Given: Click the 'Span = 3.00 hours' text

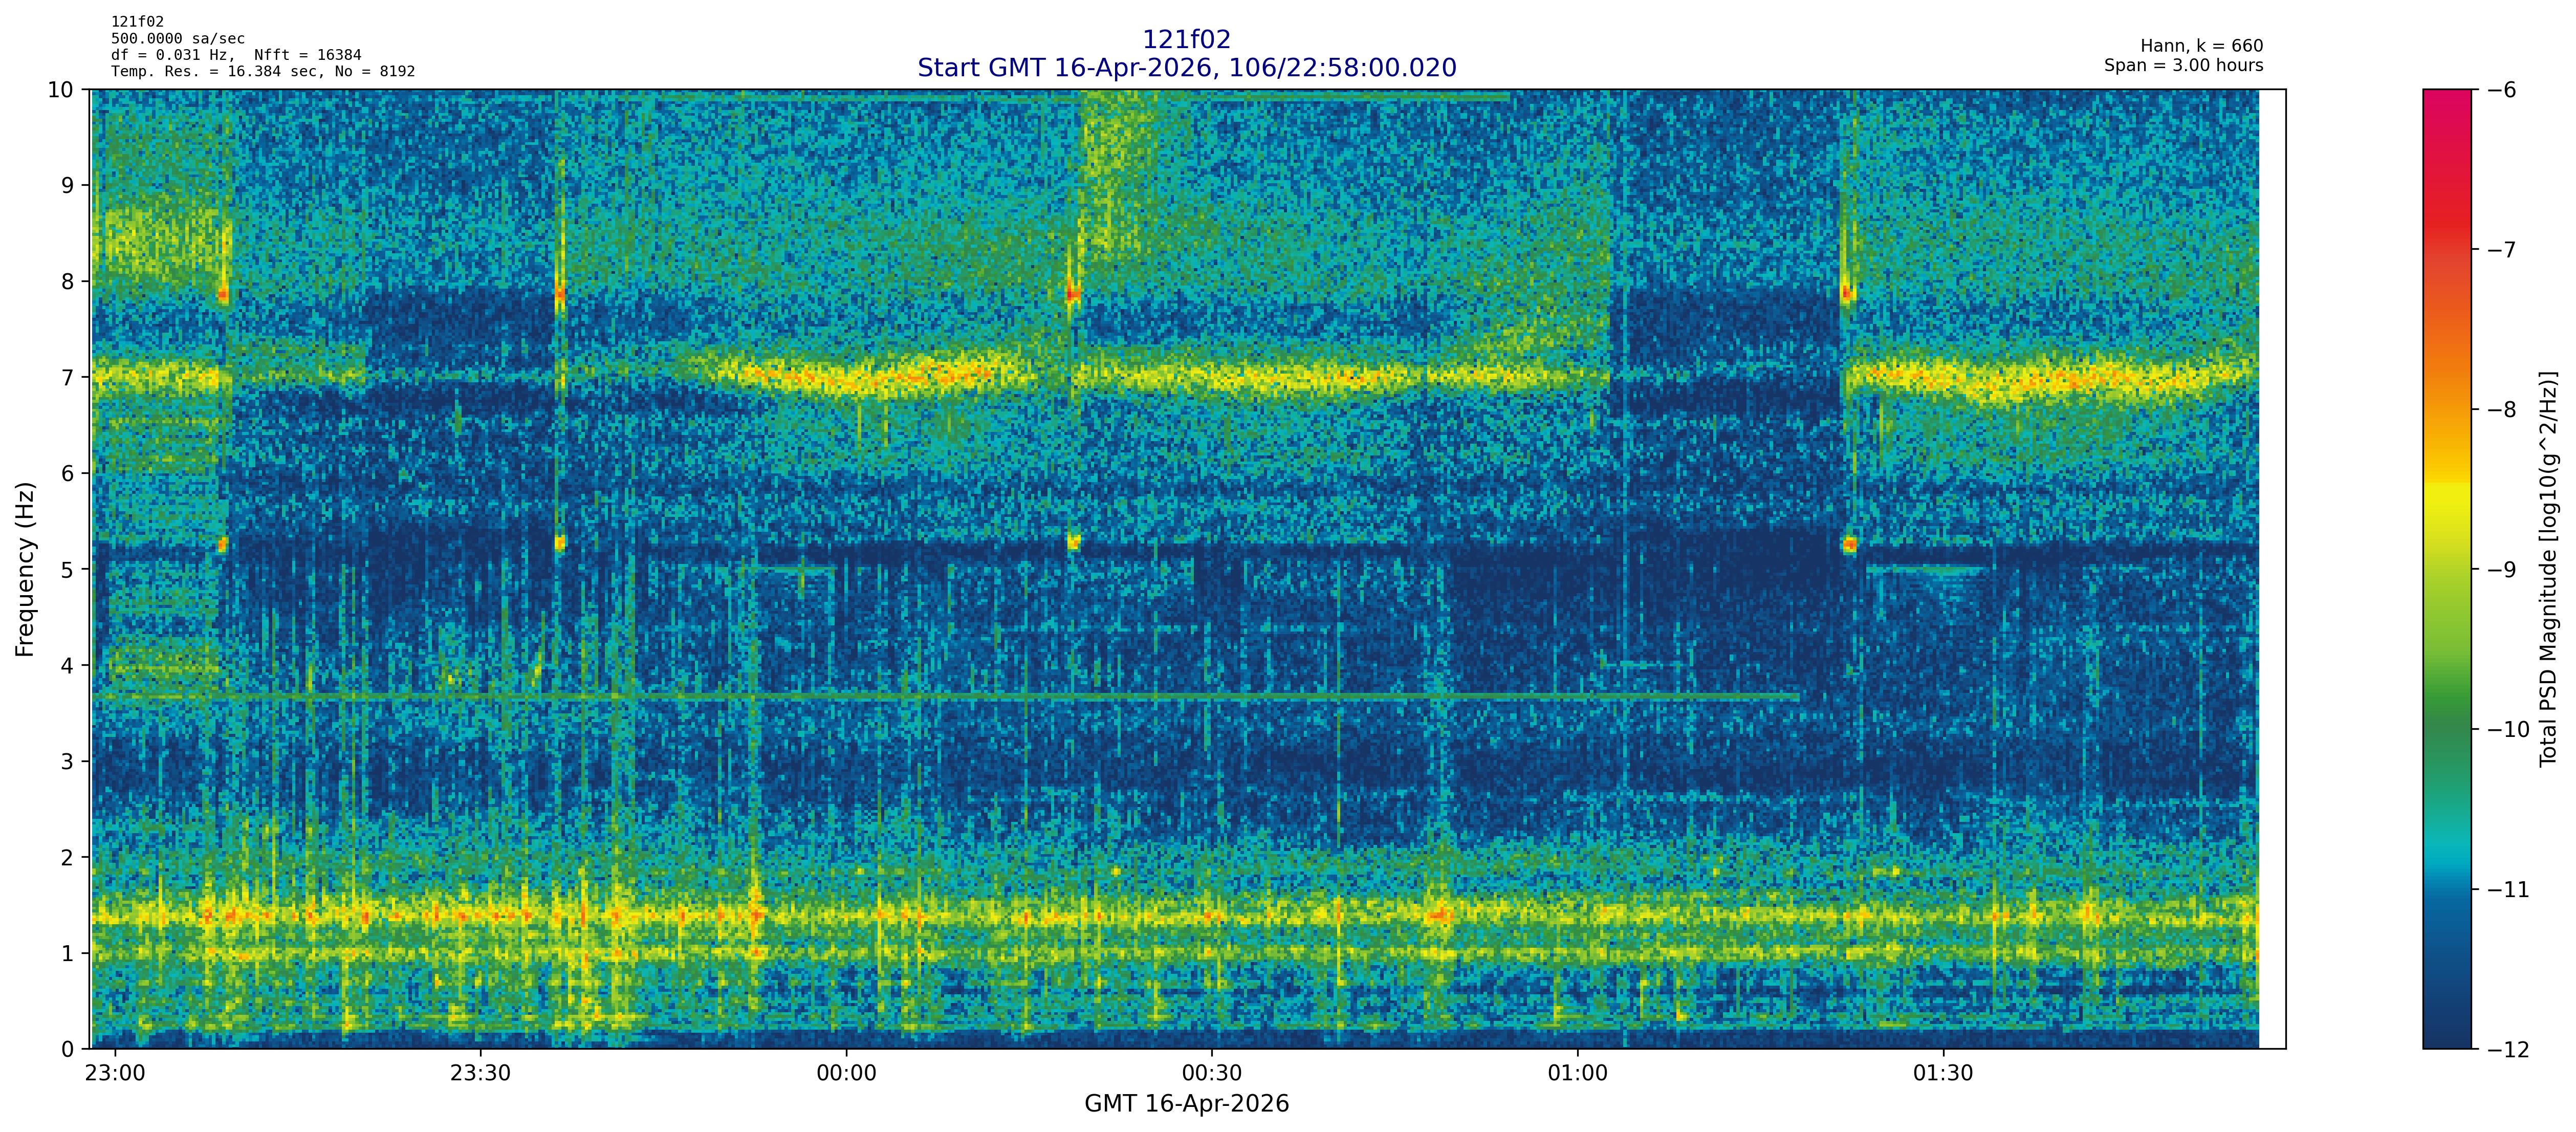Looking at the screenshot, I should pos(2183,65).
